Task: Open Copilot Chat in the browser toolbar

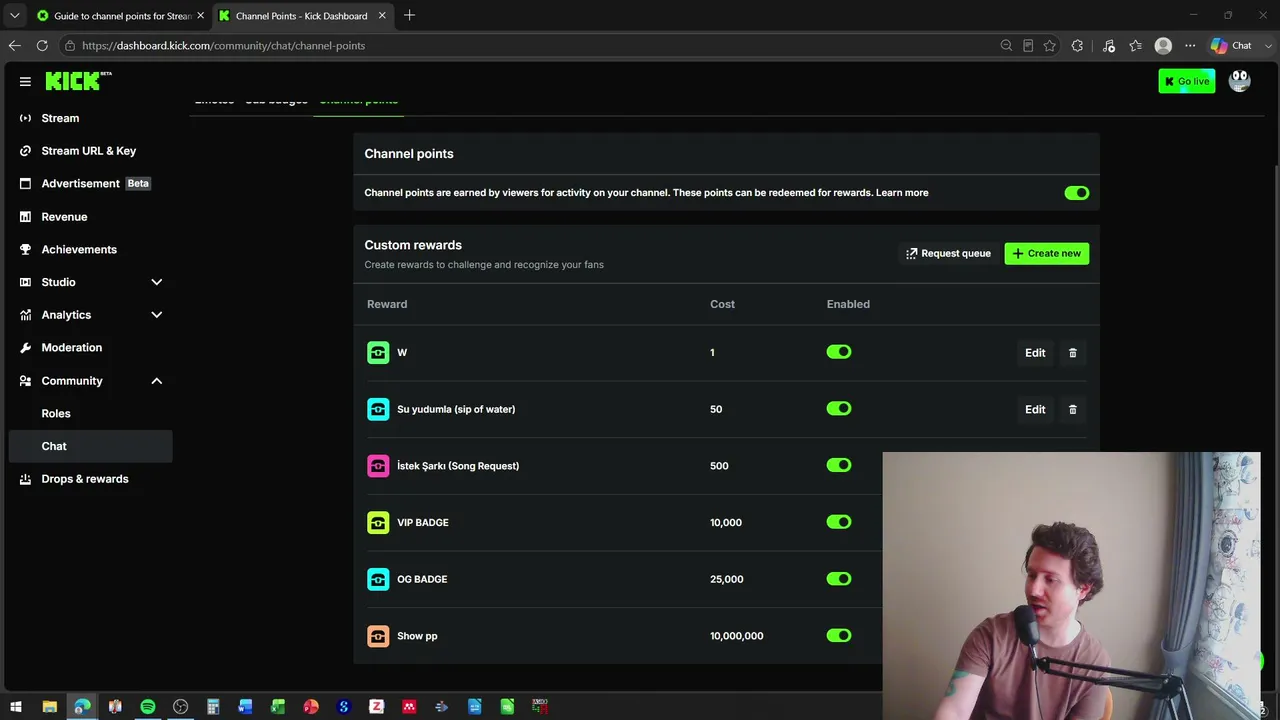Action: pos(1231,45)
